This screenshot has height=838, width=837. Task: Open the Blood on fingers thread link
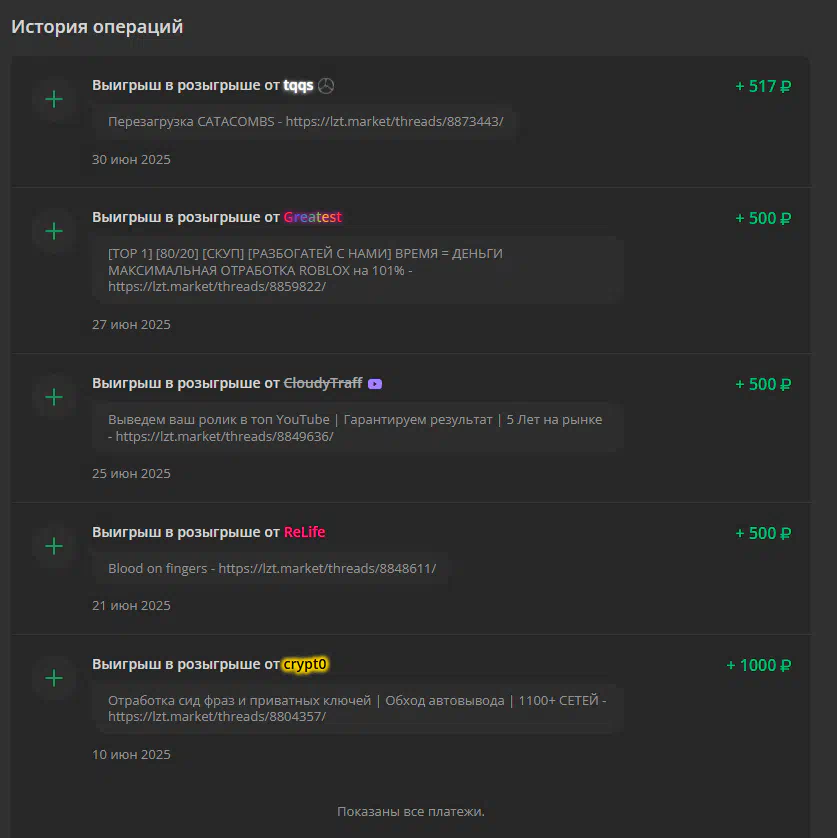[x=272, y=569]
